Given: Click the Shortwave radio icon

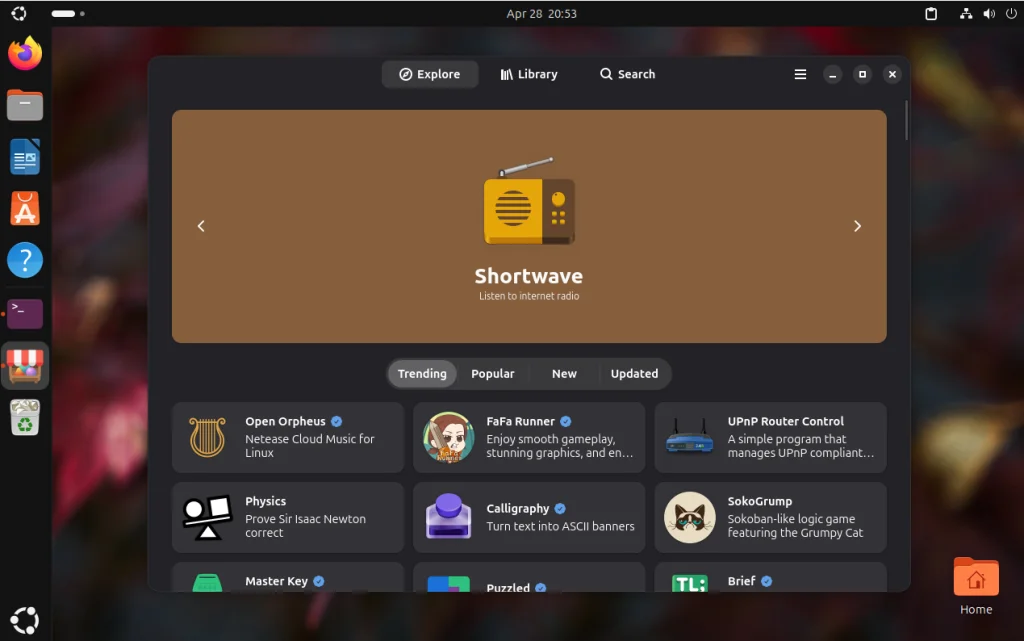Looking at the screenshot, I should (x=529, y=201).
